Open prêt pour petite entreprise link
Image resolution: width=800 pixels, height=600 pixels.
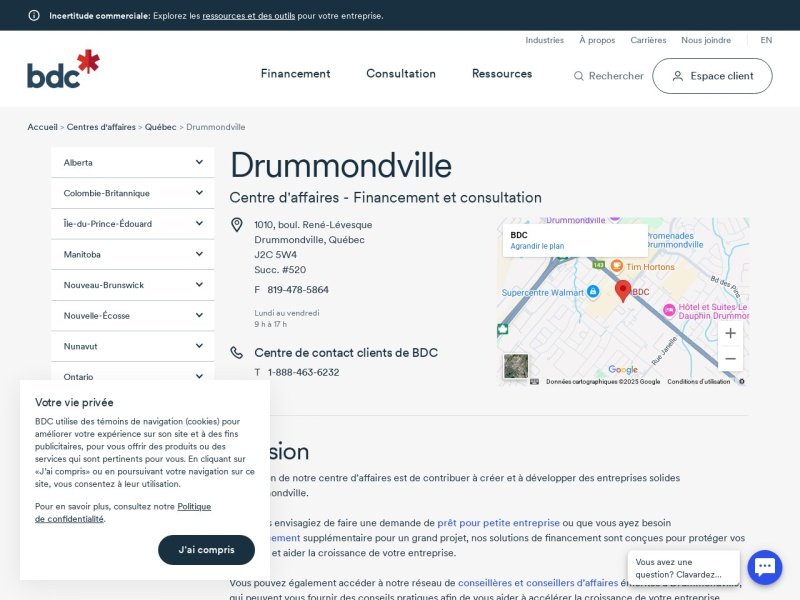coord(498,522)
